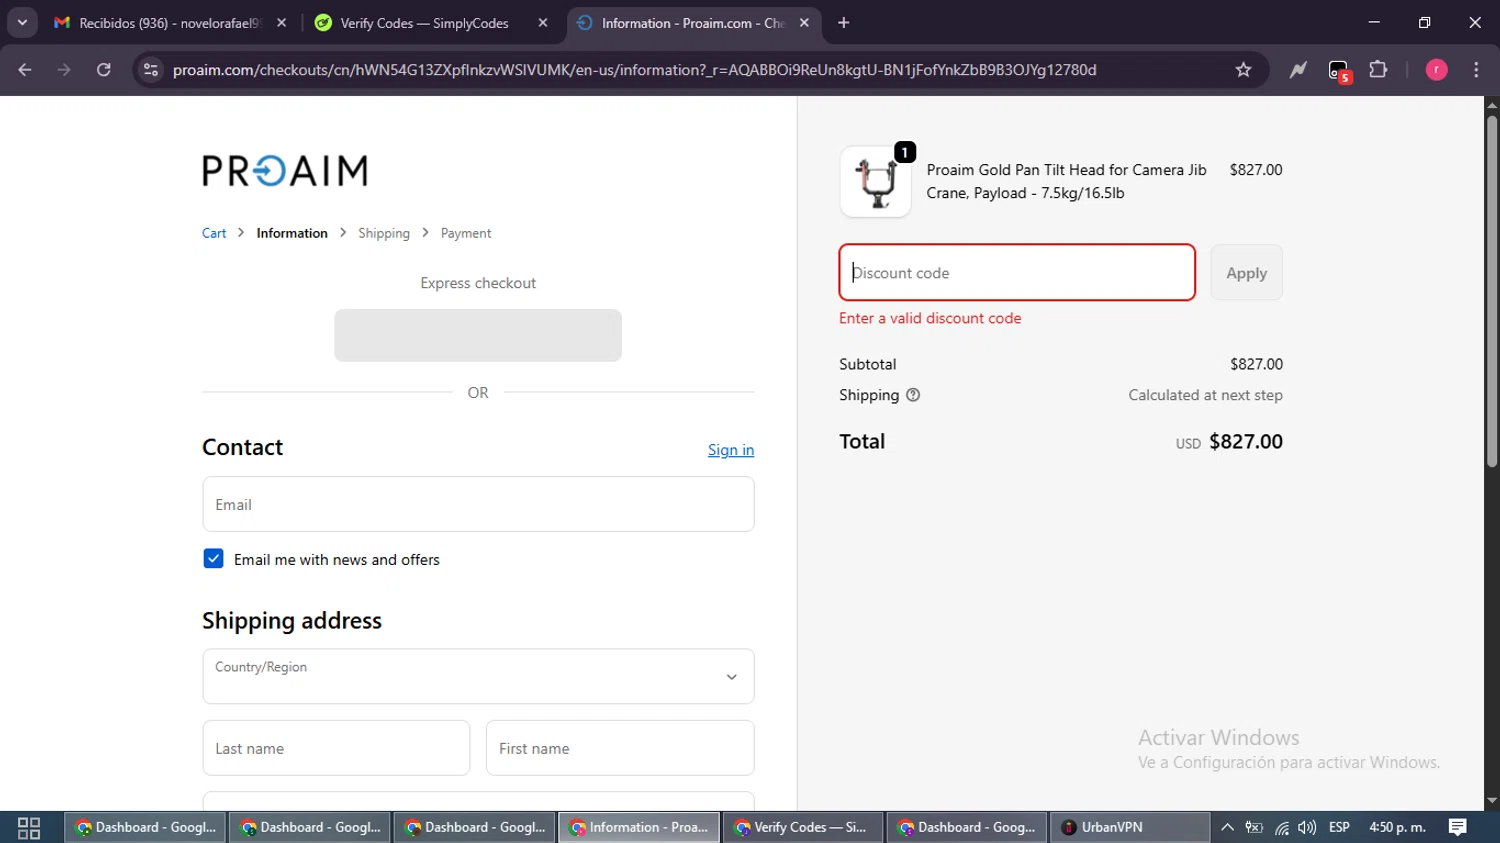
Task: Close the Gmail Recibidos tab
Action: [x=281, y=22]
